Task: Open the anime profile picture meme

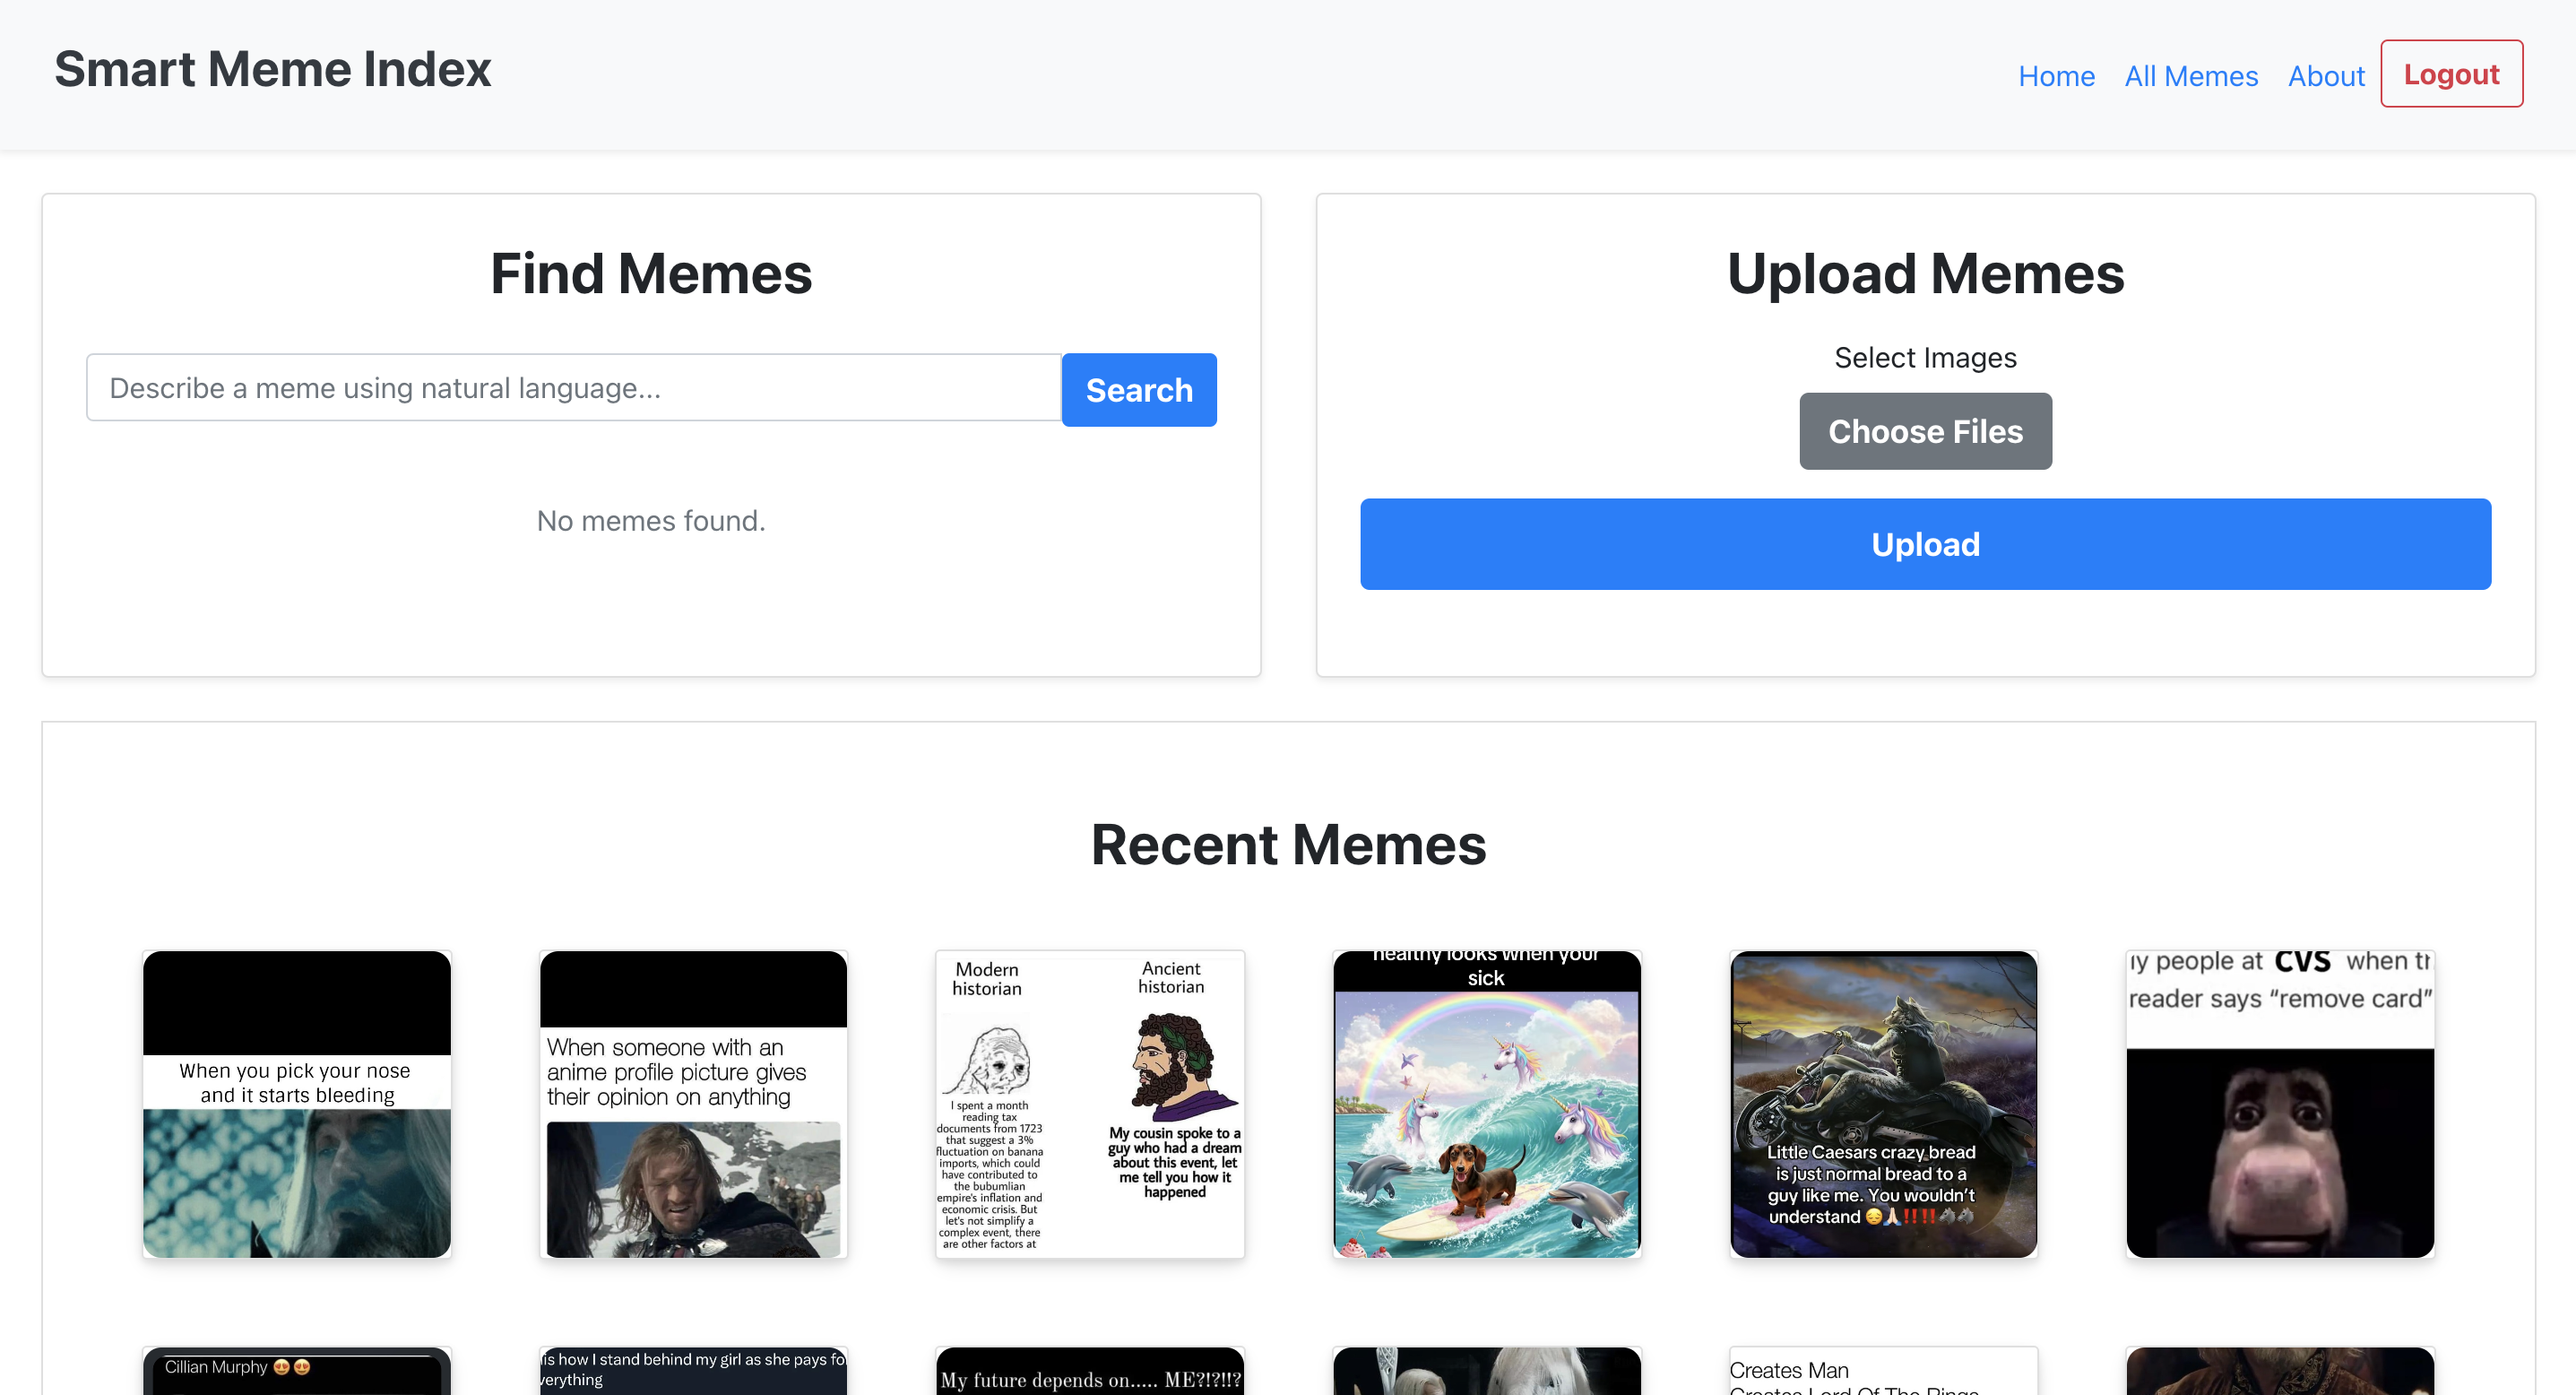Action: (x=693, y=1104)
